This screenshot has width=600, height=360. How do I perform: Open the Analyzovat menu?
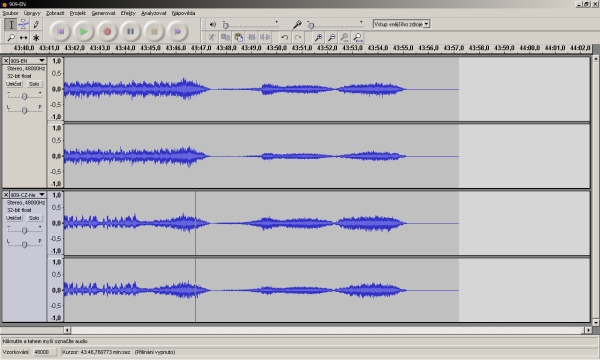(x=153, y=13)
